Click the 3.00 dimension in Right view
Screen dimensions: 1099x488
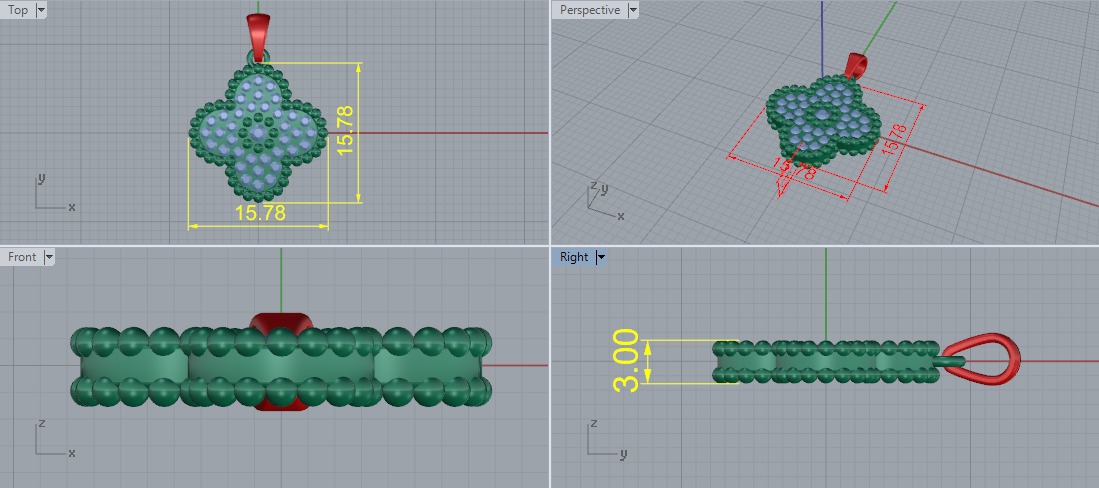tap(625, 360)
